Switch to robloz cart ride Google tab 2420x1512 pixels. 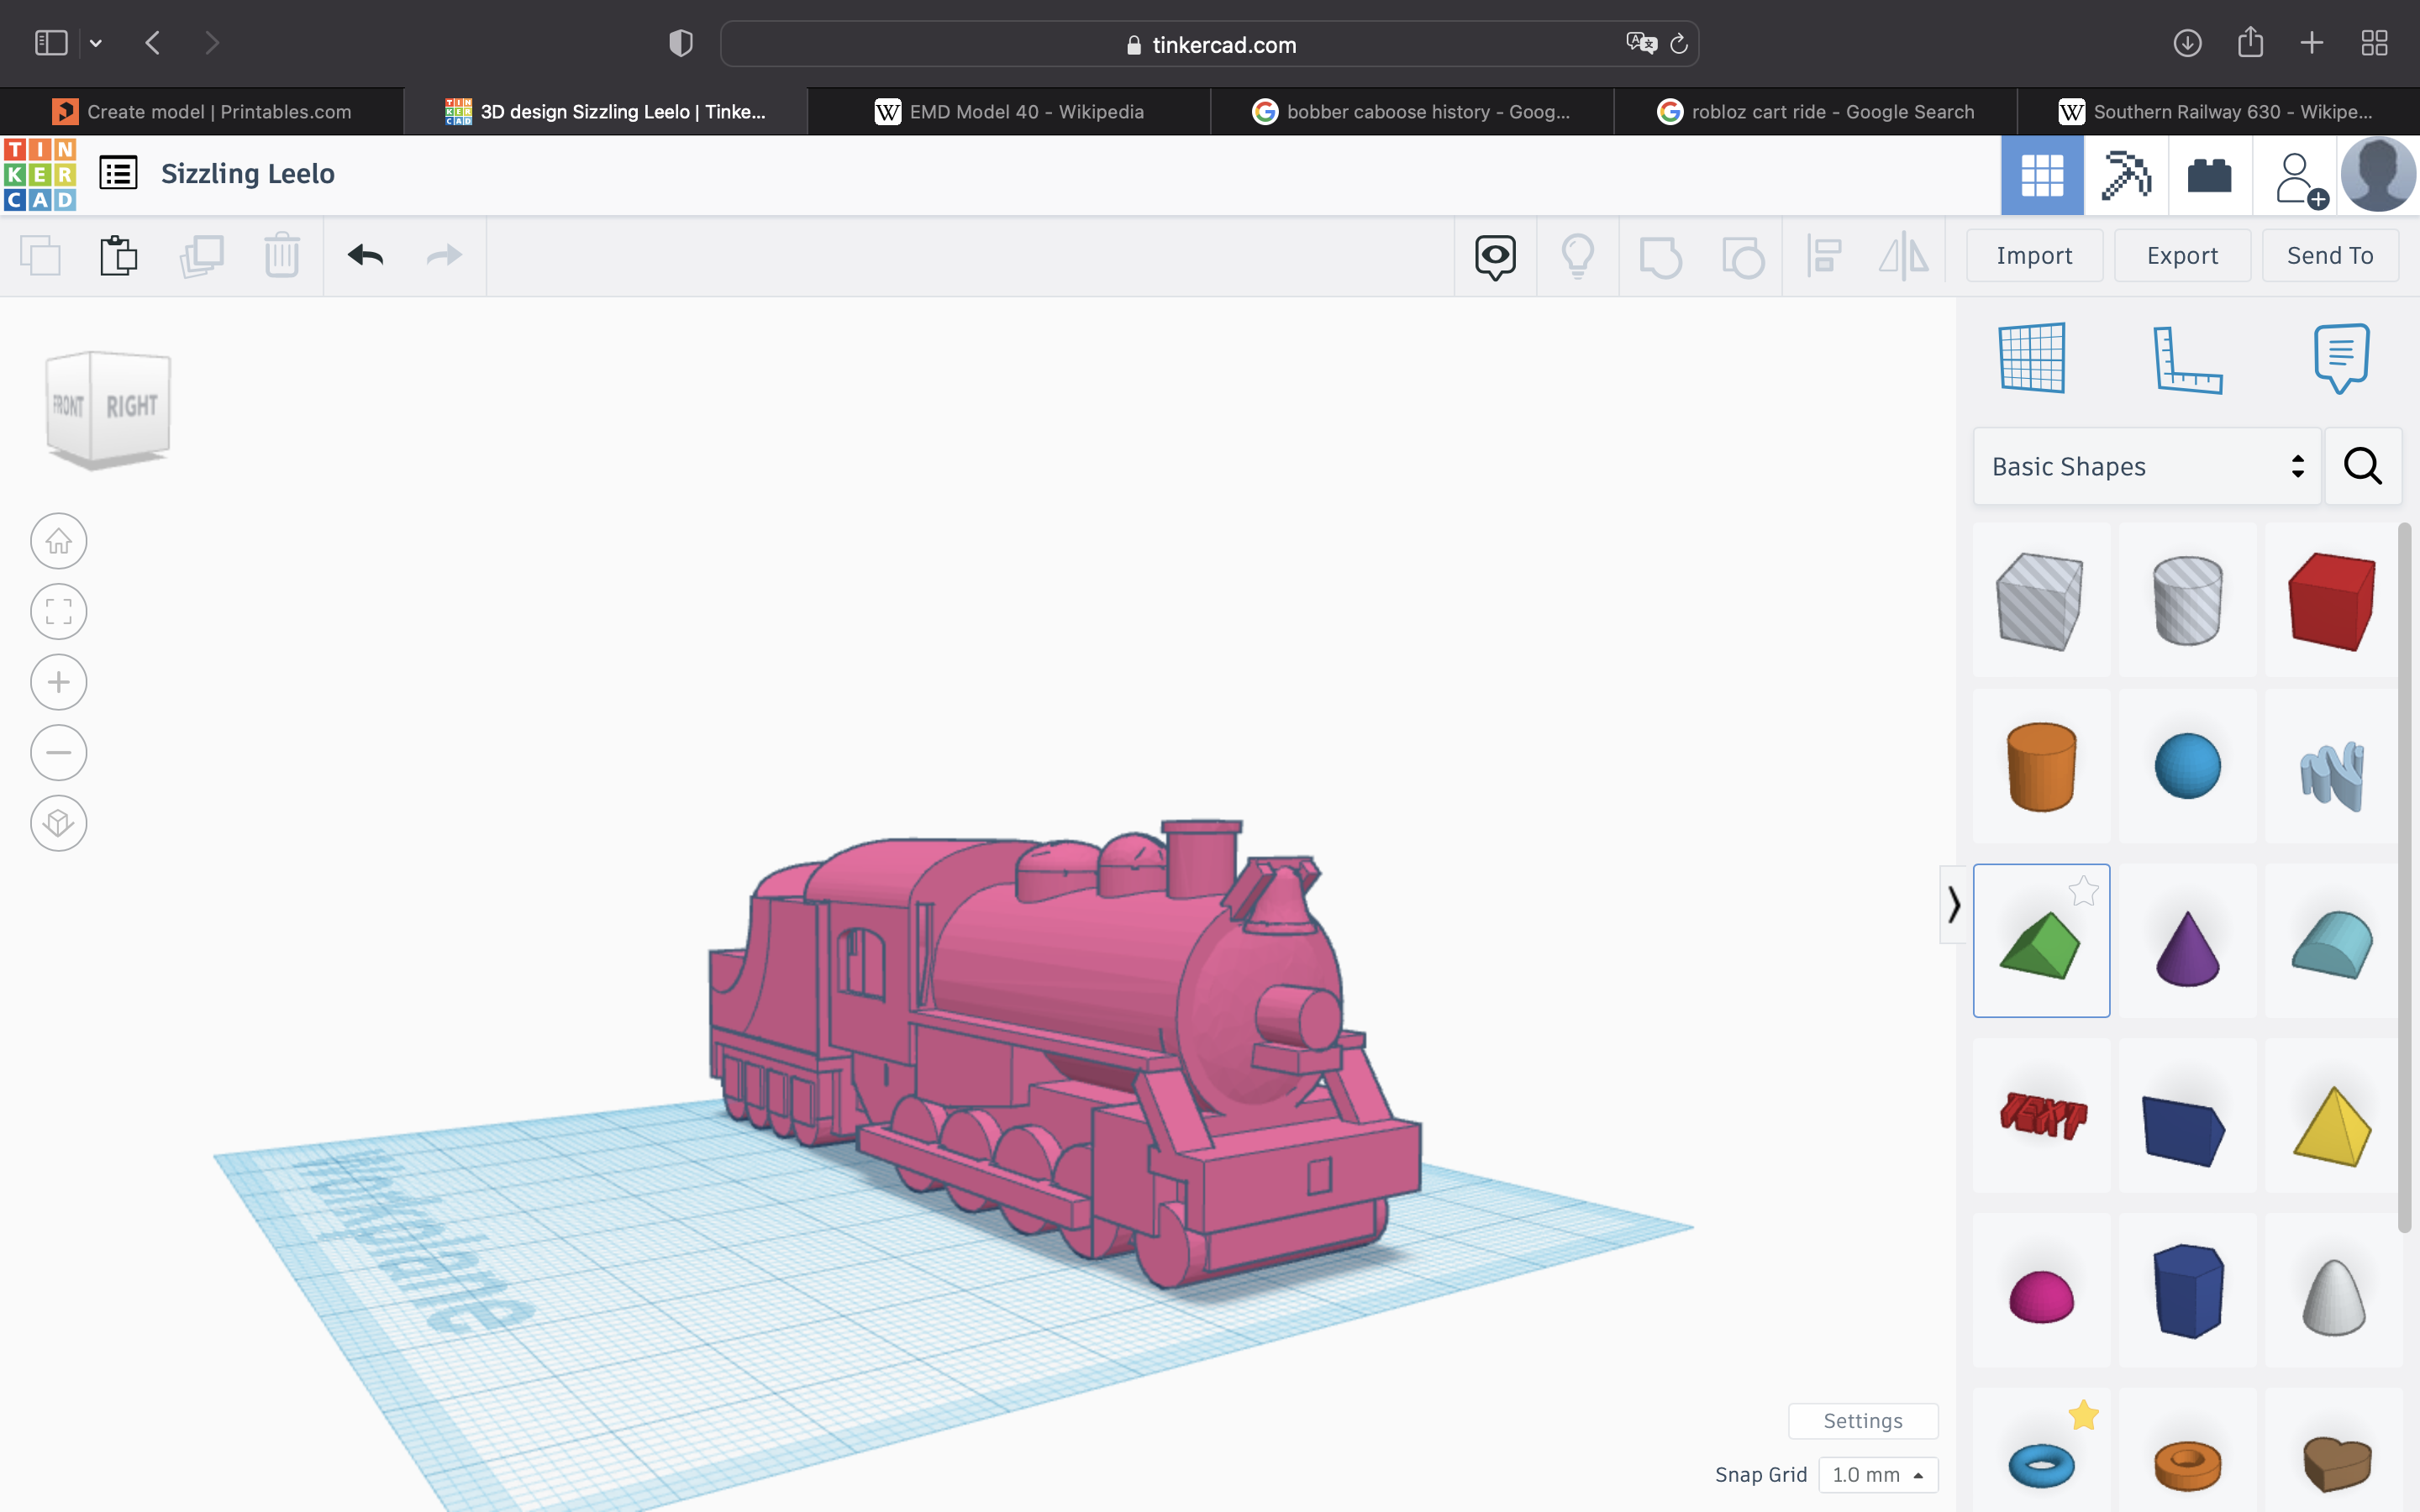click(1815, 112)
